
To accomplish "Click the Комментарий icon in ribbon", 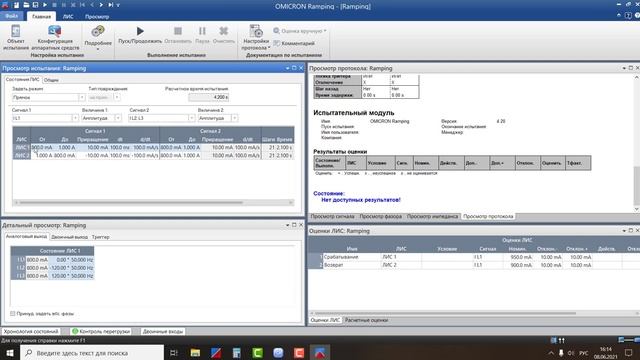I will point(277,43).
